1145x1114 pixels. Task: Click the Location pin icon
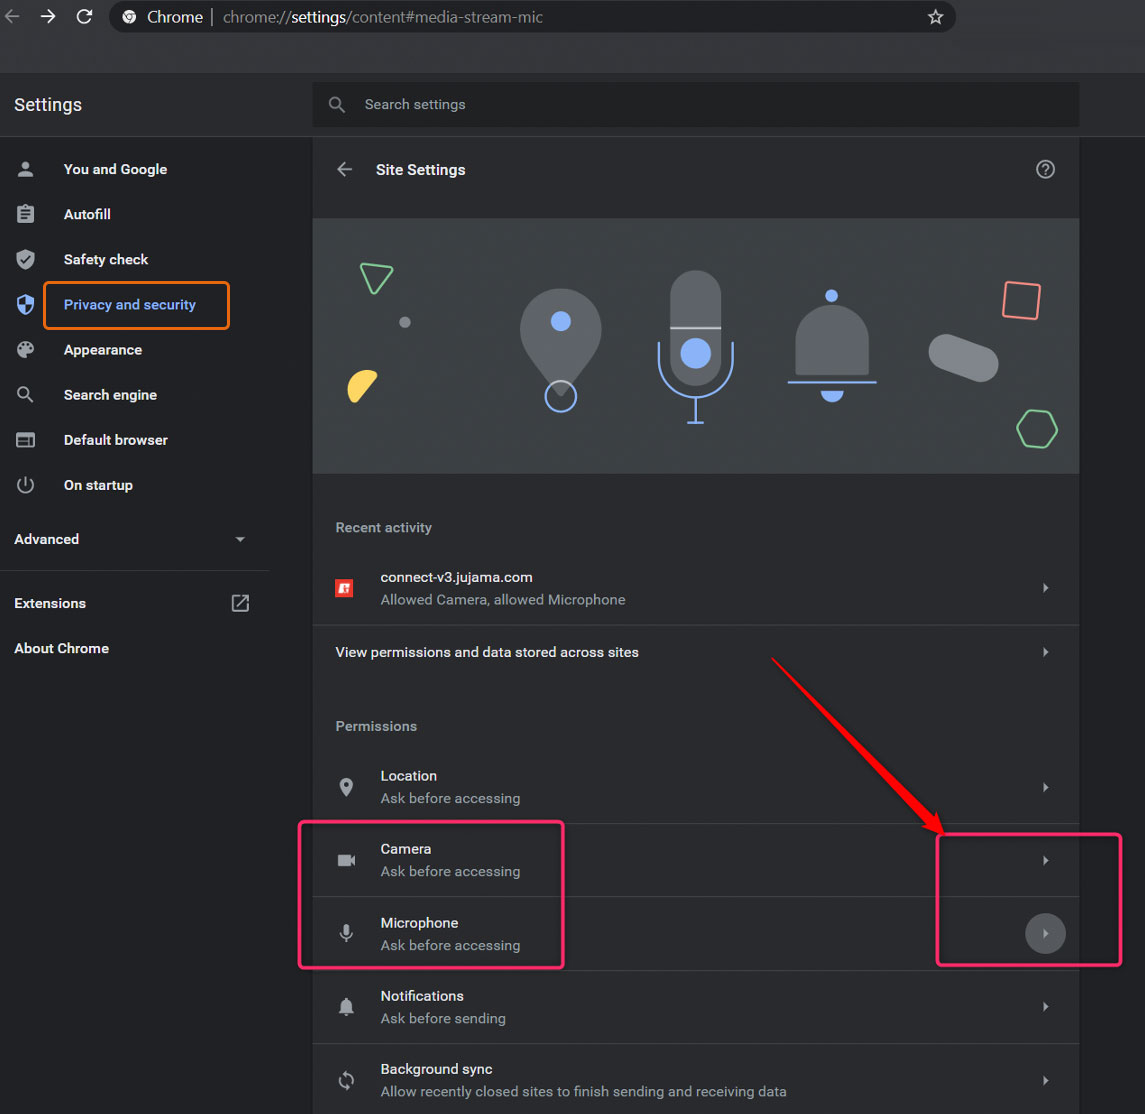(346, 787)
